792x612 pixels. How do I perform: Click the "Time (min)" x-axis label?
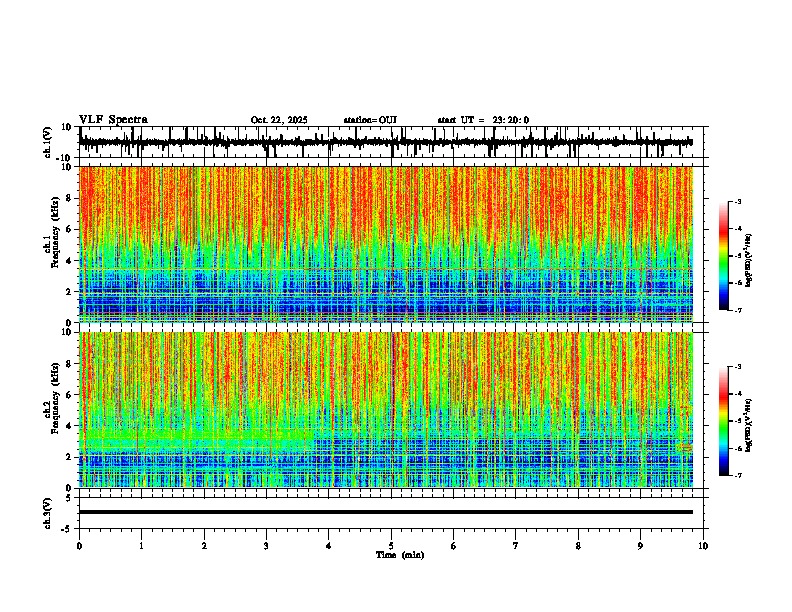[400, 555]
